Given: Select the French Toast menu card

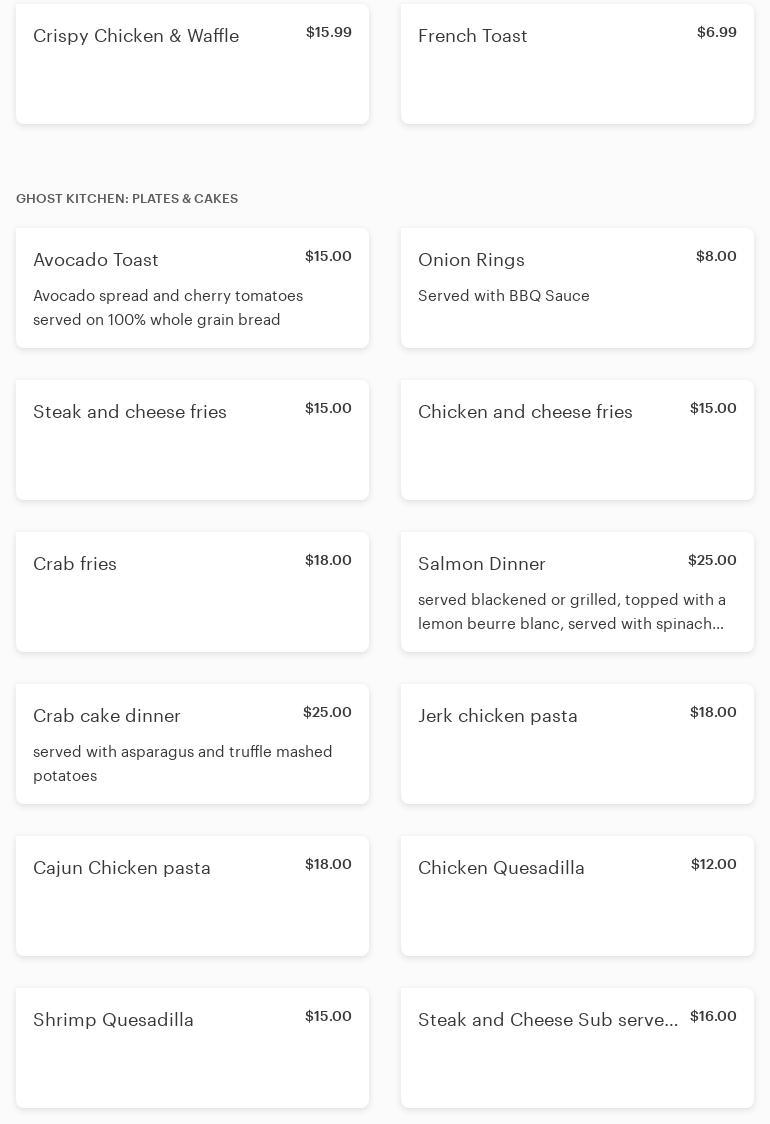Looking at the screenshot, I should [577, 64].
